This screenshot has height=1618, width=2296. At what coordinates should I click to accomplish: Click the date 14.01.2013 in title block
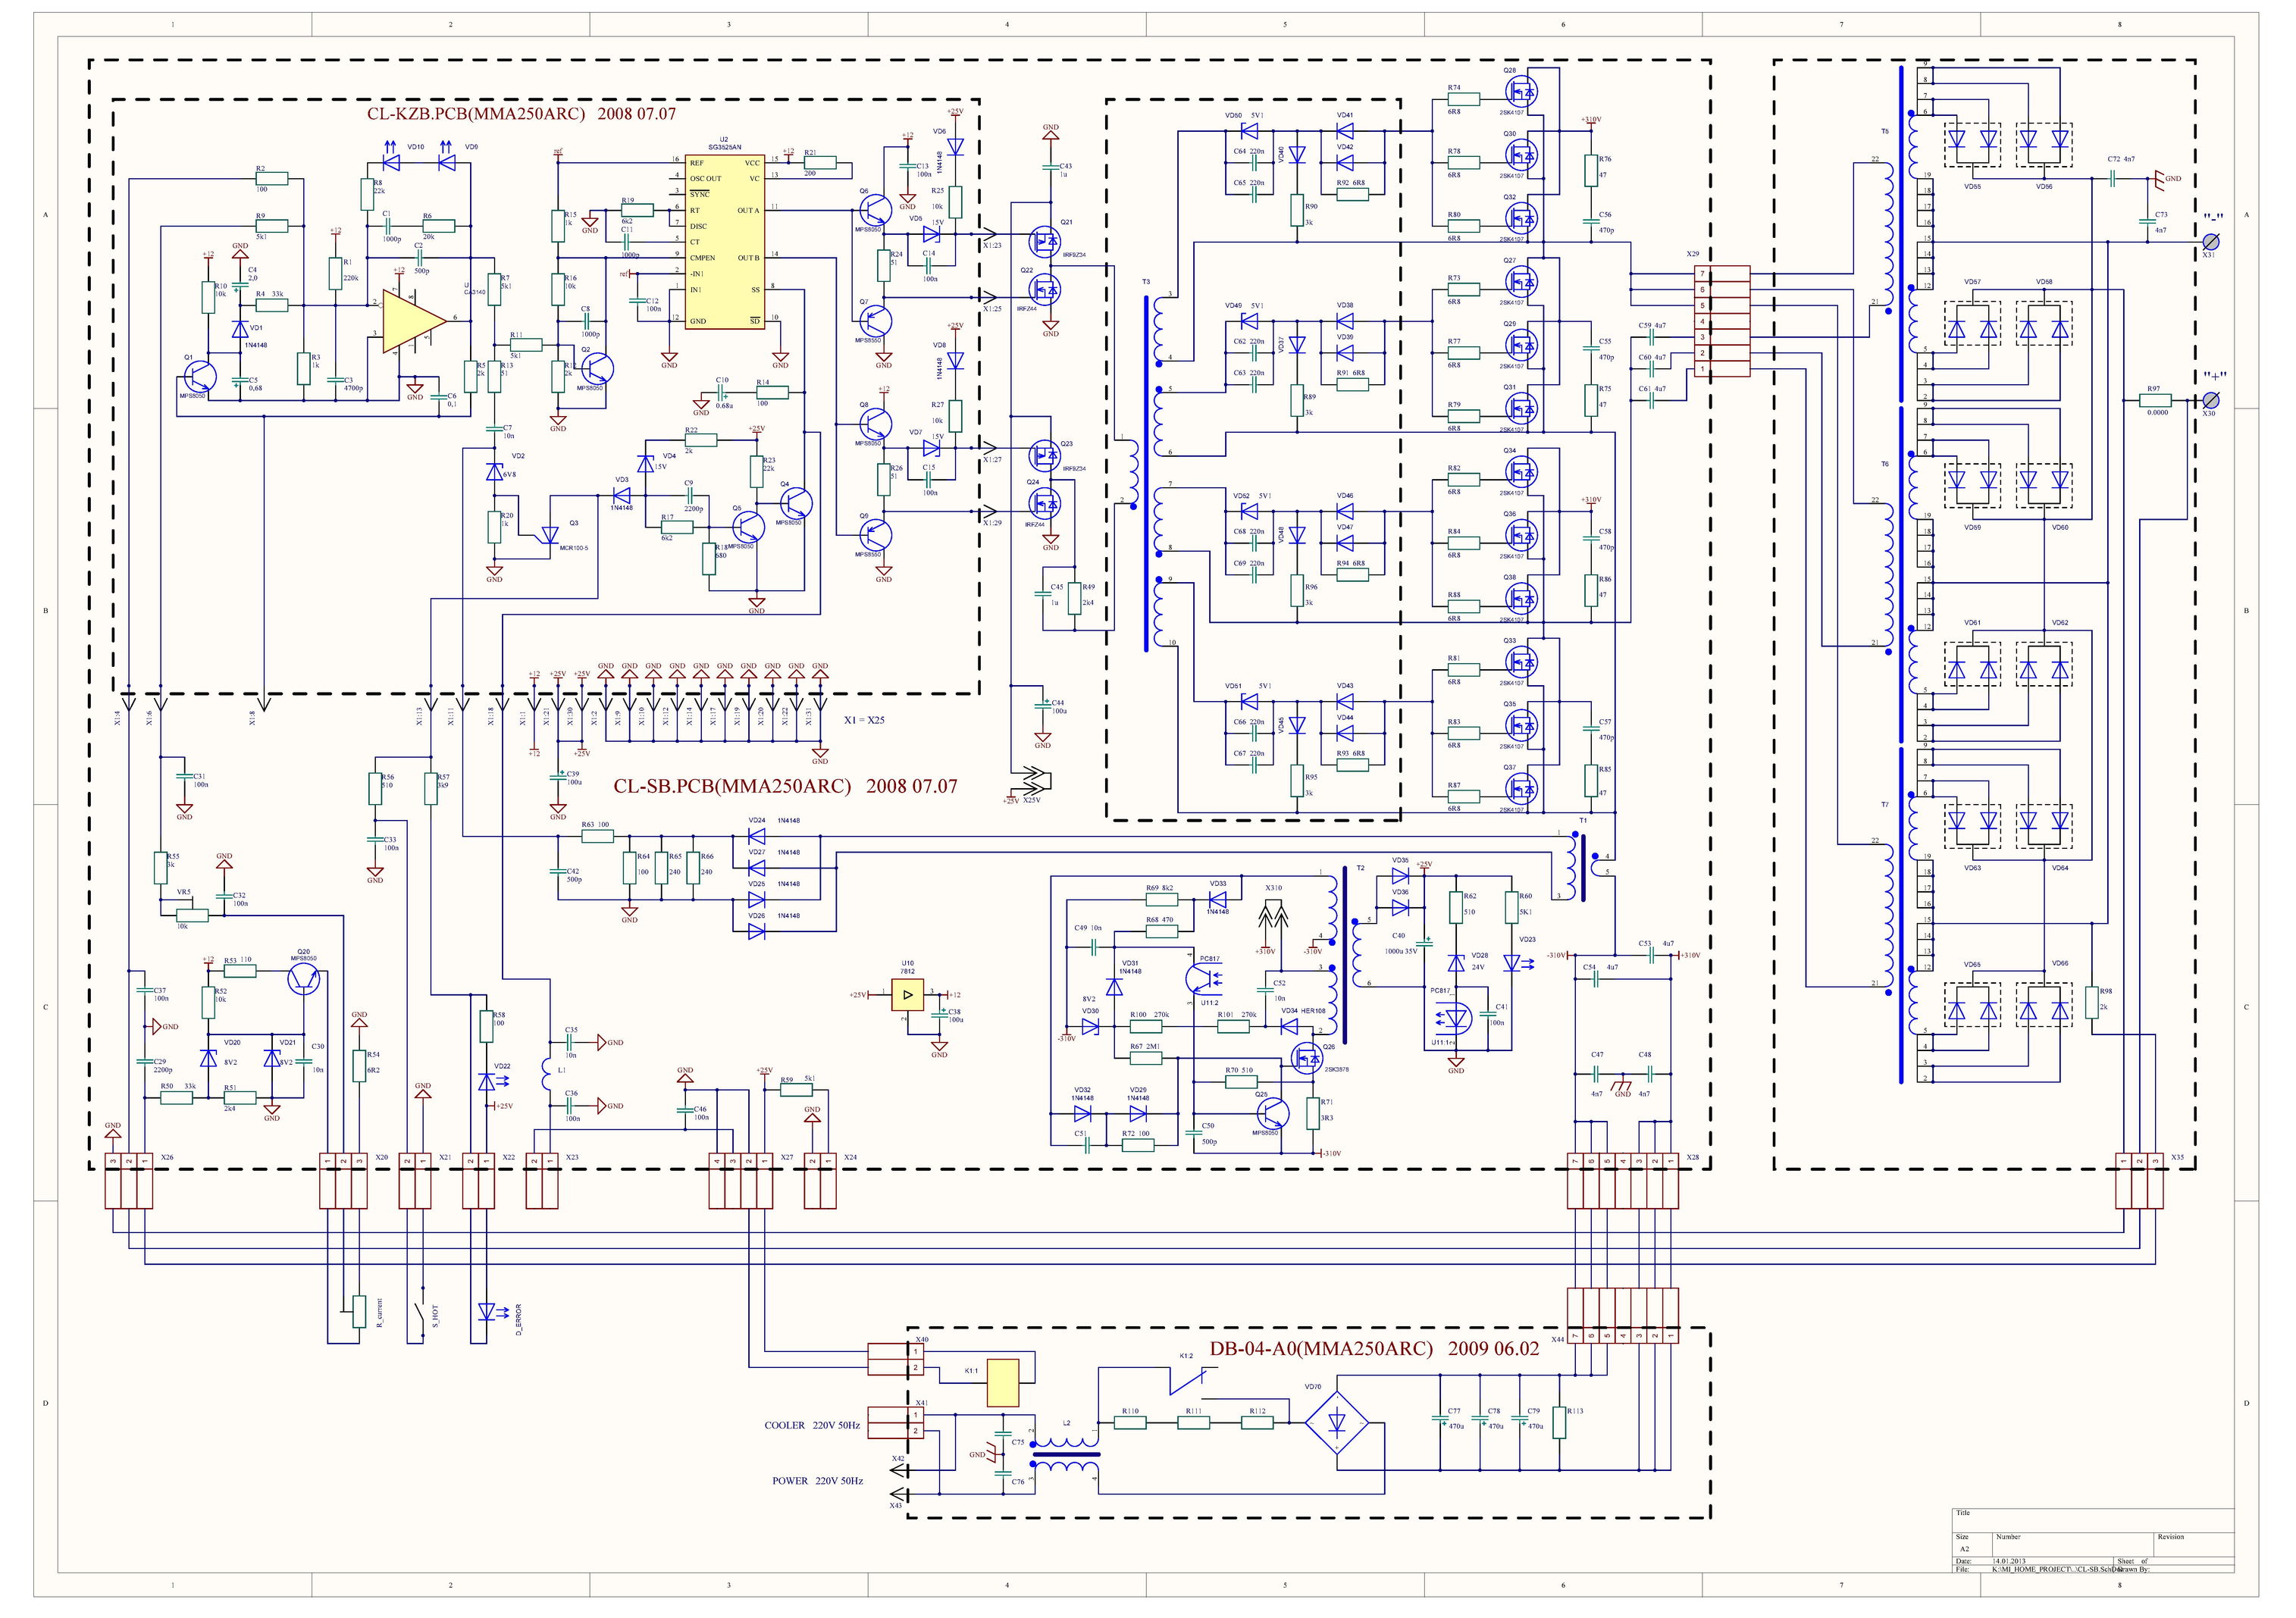pos(2010,1560)
